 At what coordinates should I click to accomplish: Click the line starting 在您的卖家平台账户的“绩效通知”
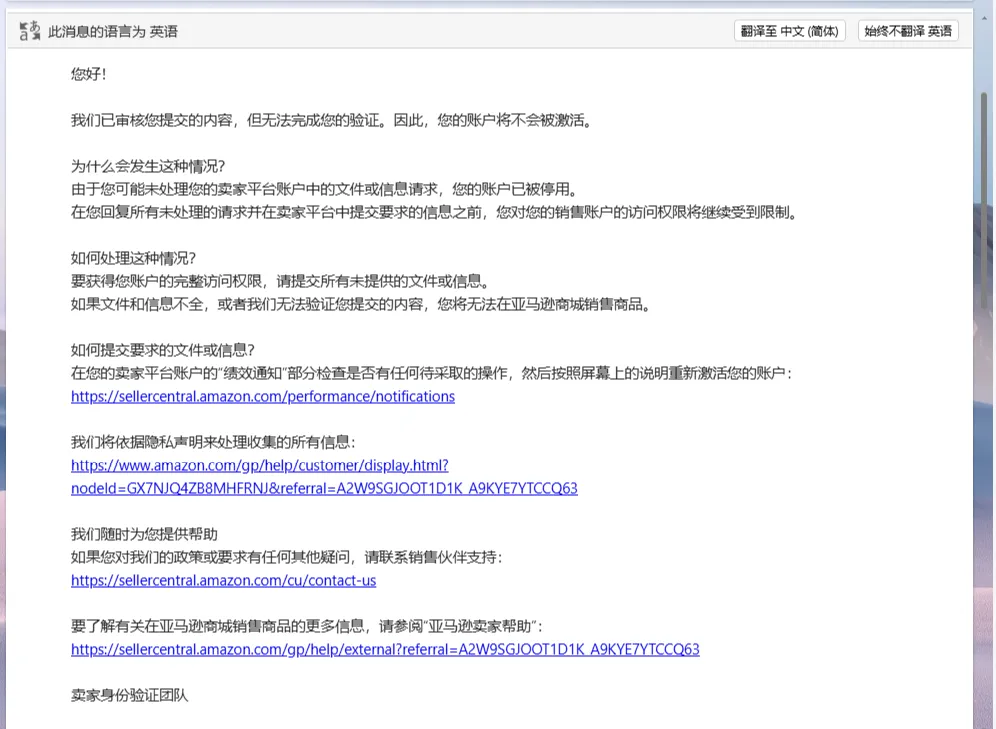tap(432, 373)
